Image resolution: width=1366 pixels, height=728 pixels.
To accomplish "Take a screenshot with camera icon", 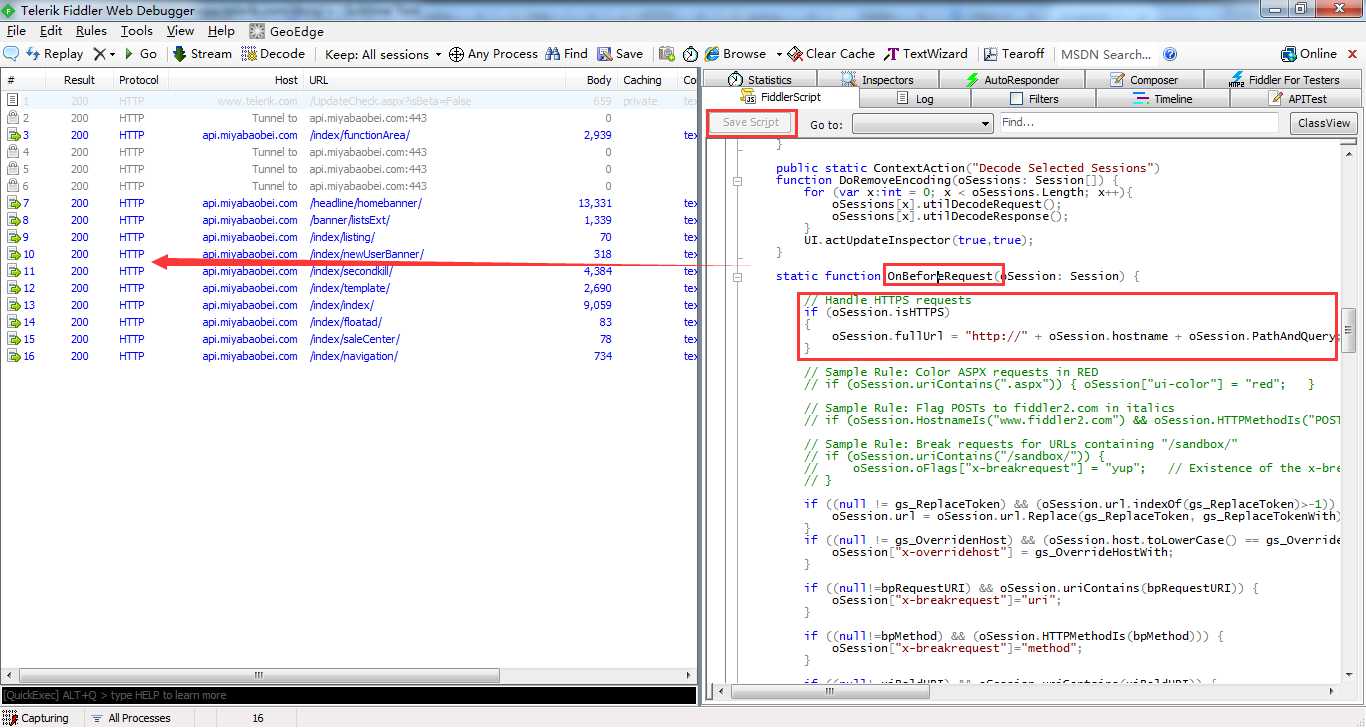I will pyautogui.click(x=666, y=54).
